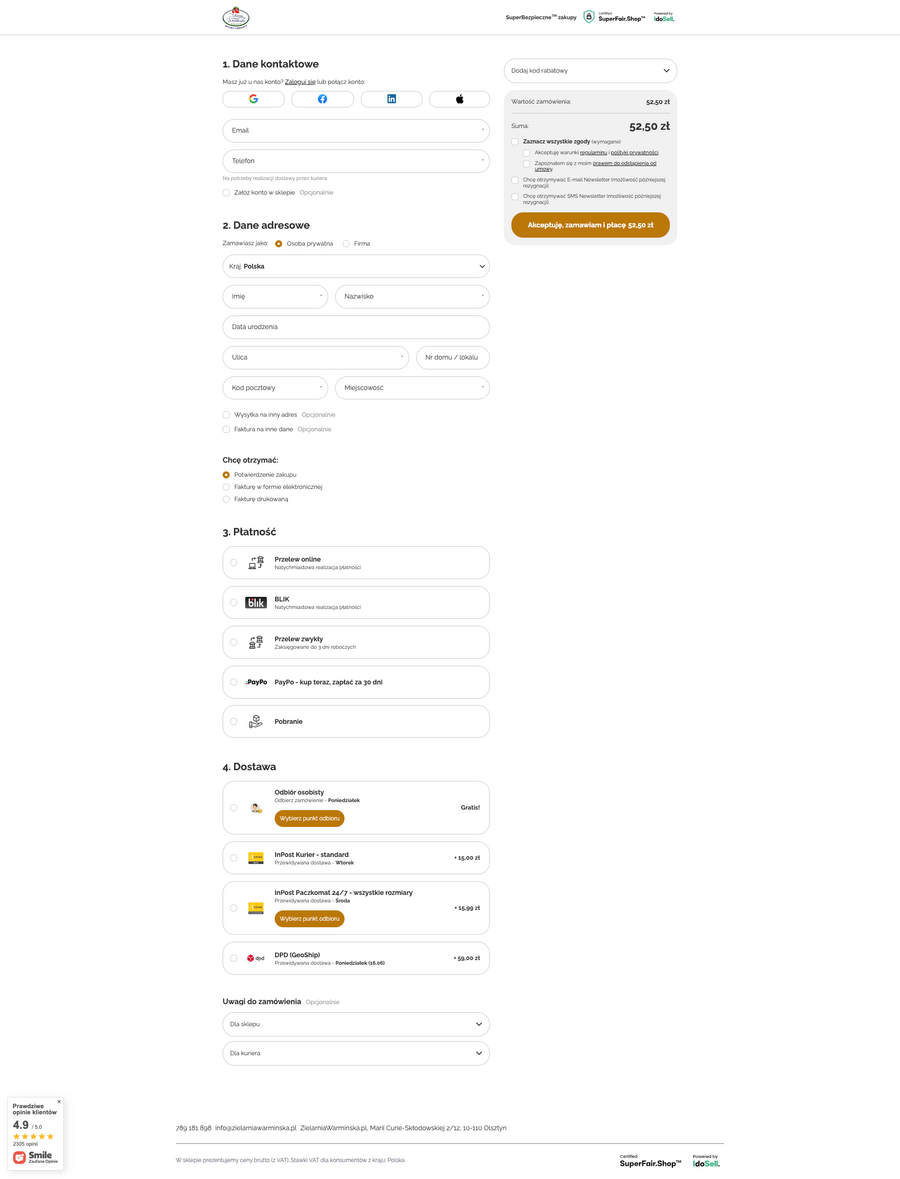Click 'Akceptuję, zamawiam i płacę' button
The image size is (900, 1179).
pos(590,225)
